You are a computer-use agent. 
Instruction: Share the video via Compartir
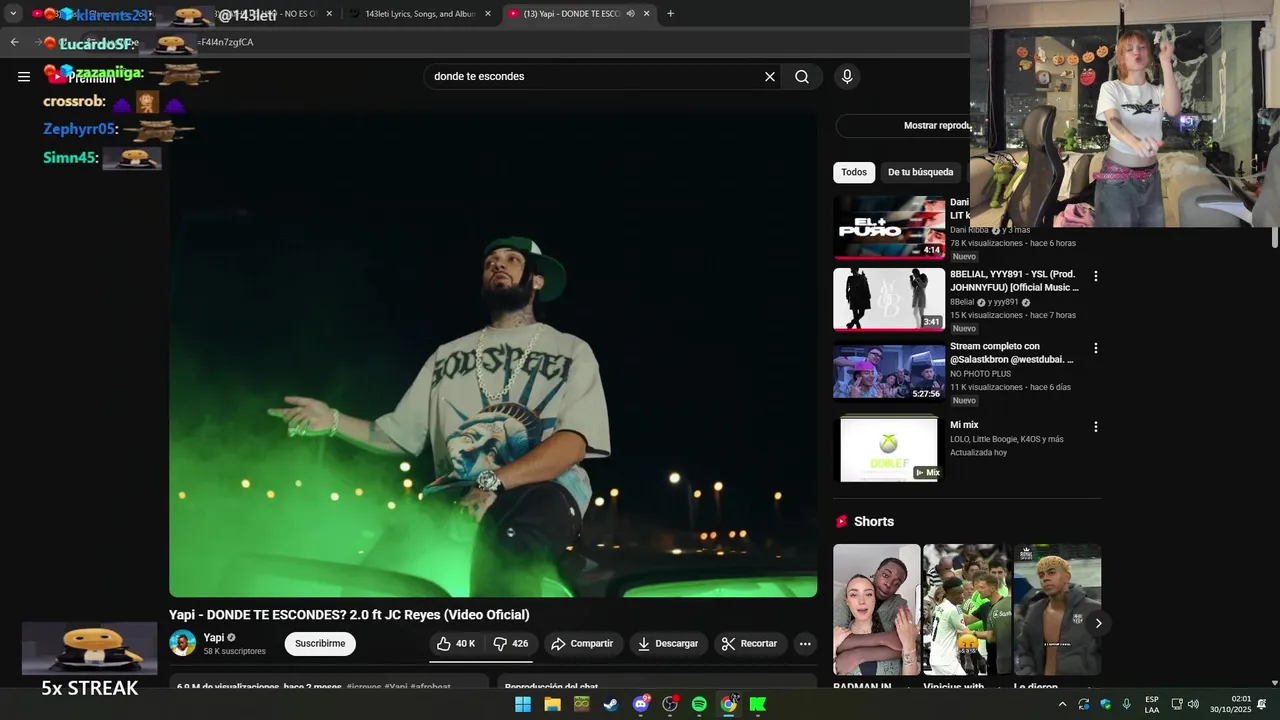coord(582,644)
